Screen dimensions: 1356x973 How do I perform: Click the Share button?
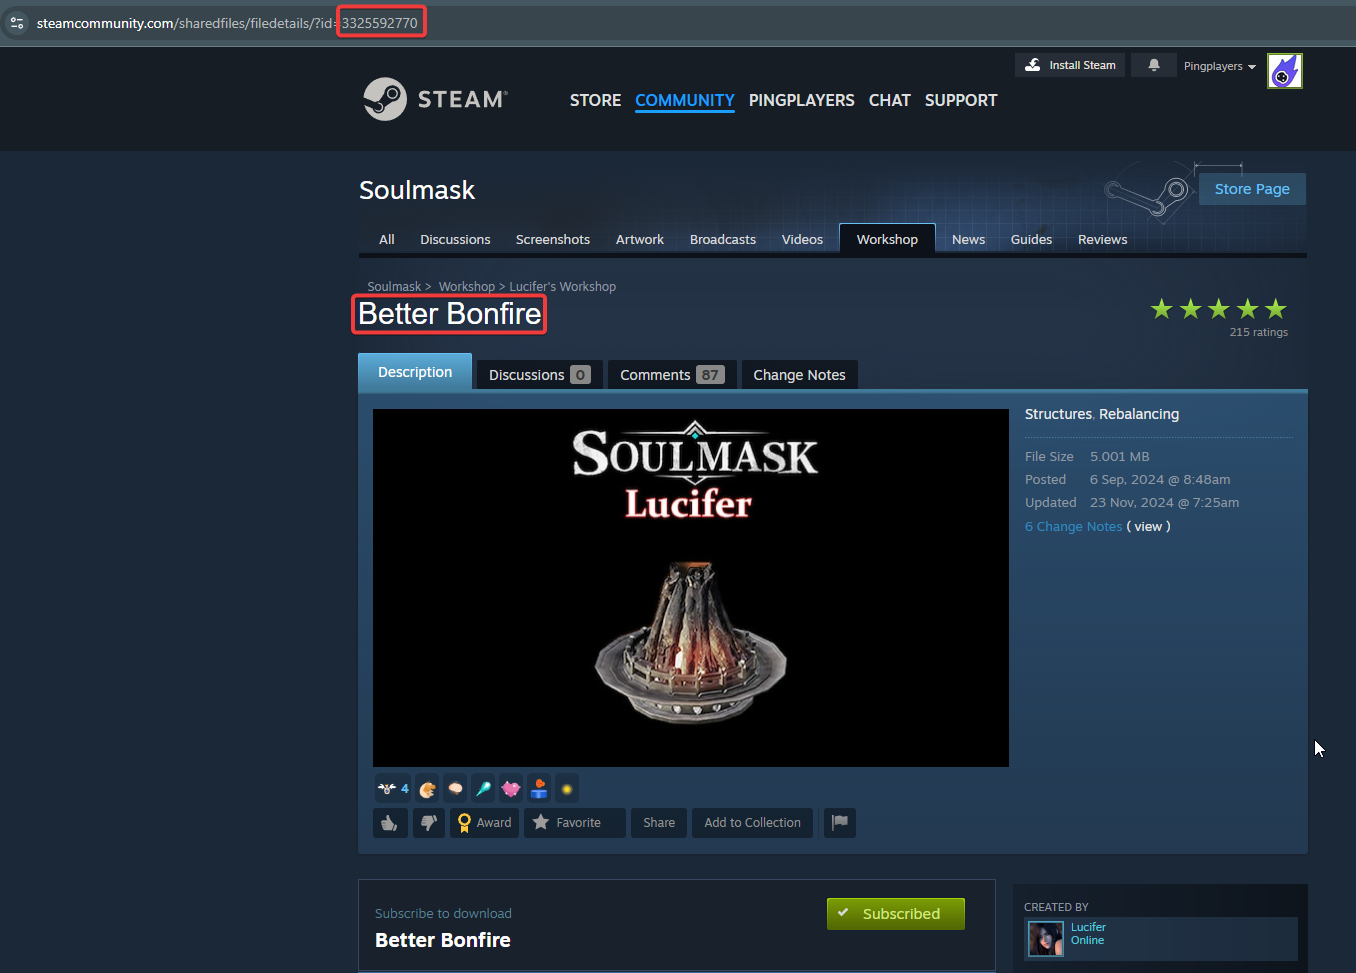point(659,823)
